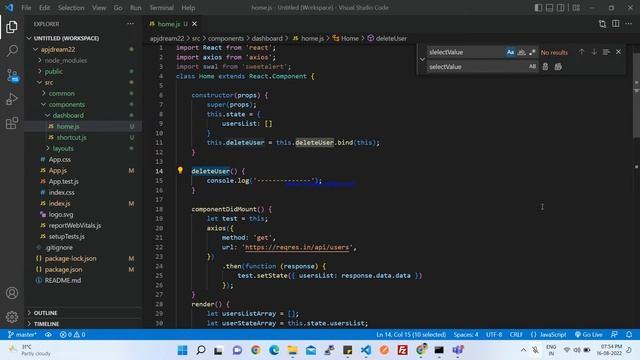Click Spaces: 4 indentation setting
Screen dimensions: 640x360
pos(466,335)
